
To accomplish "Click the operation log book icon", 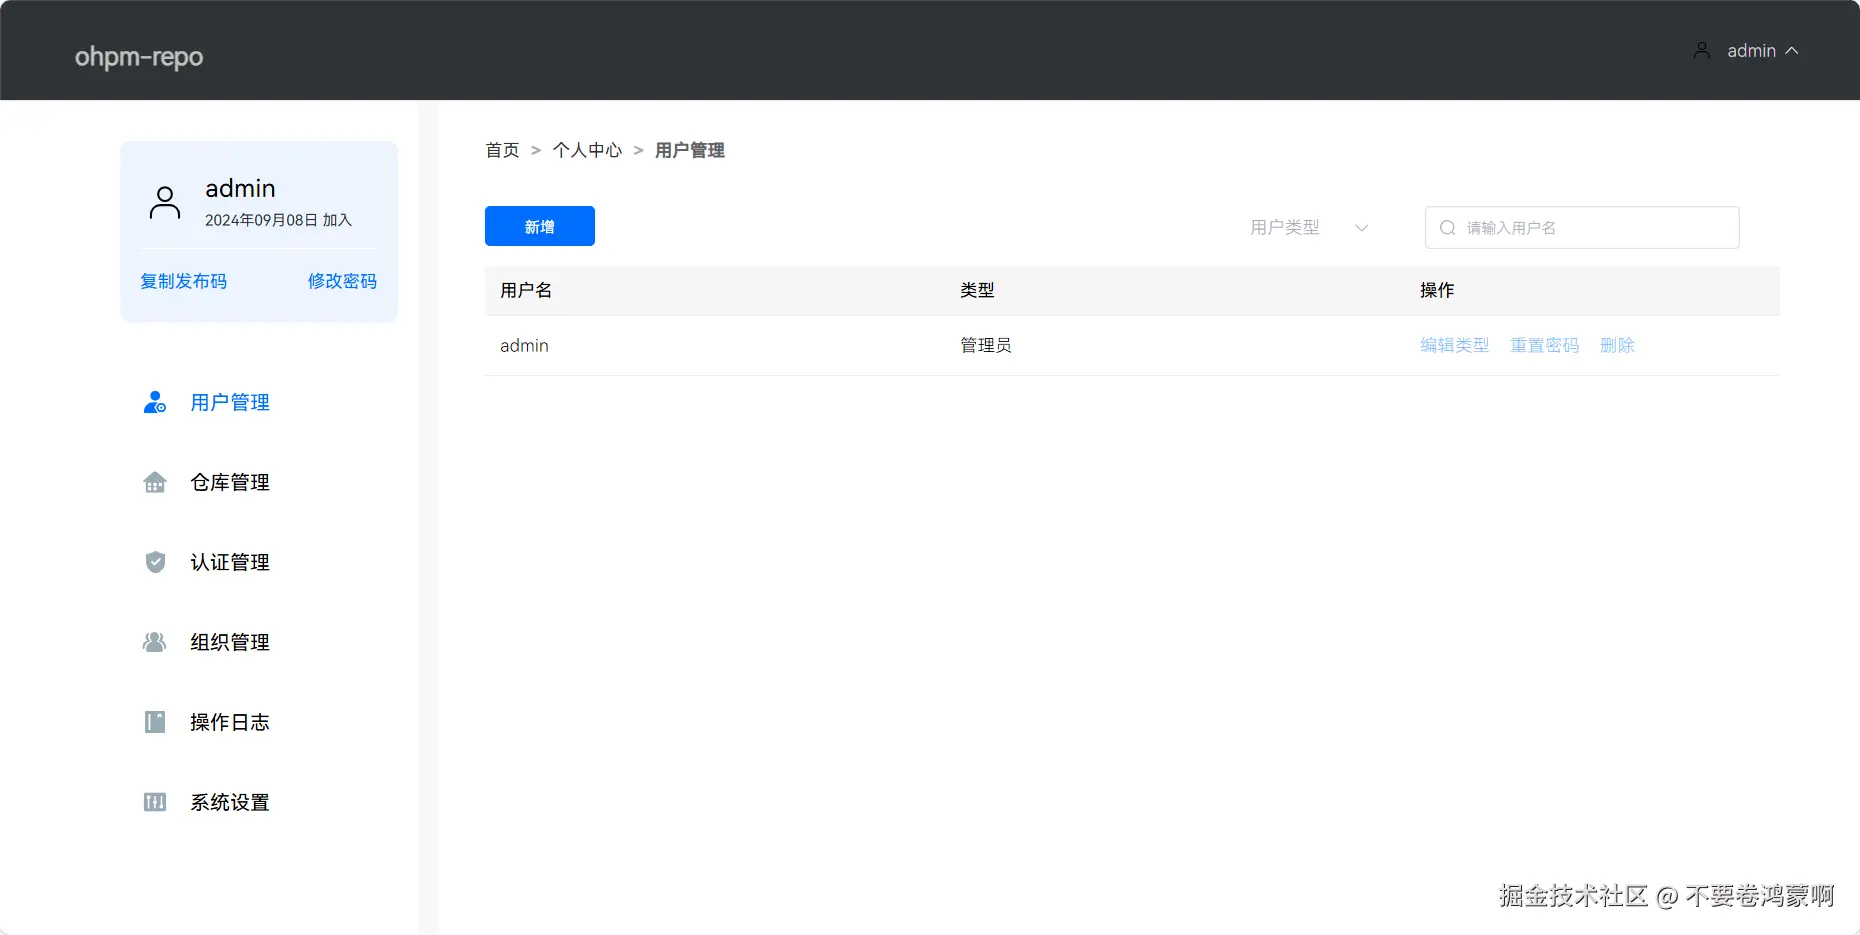I will click(x=155, y=722).
